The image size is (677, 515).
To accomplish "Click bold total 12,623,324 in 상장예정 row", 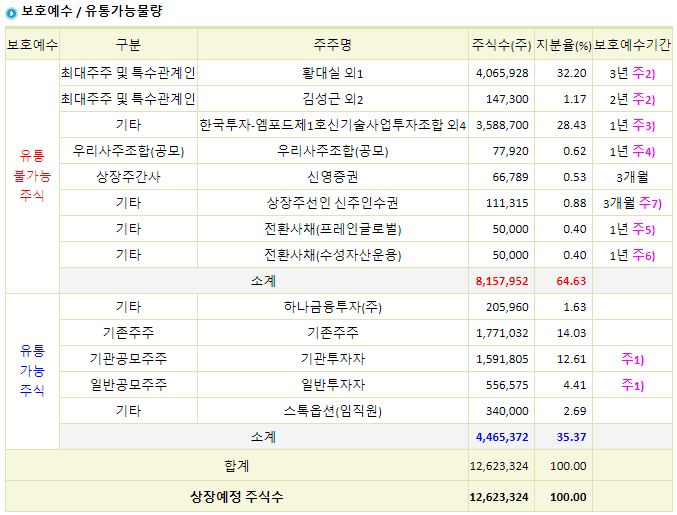I will [x=499, y=497].
